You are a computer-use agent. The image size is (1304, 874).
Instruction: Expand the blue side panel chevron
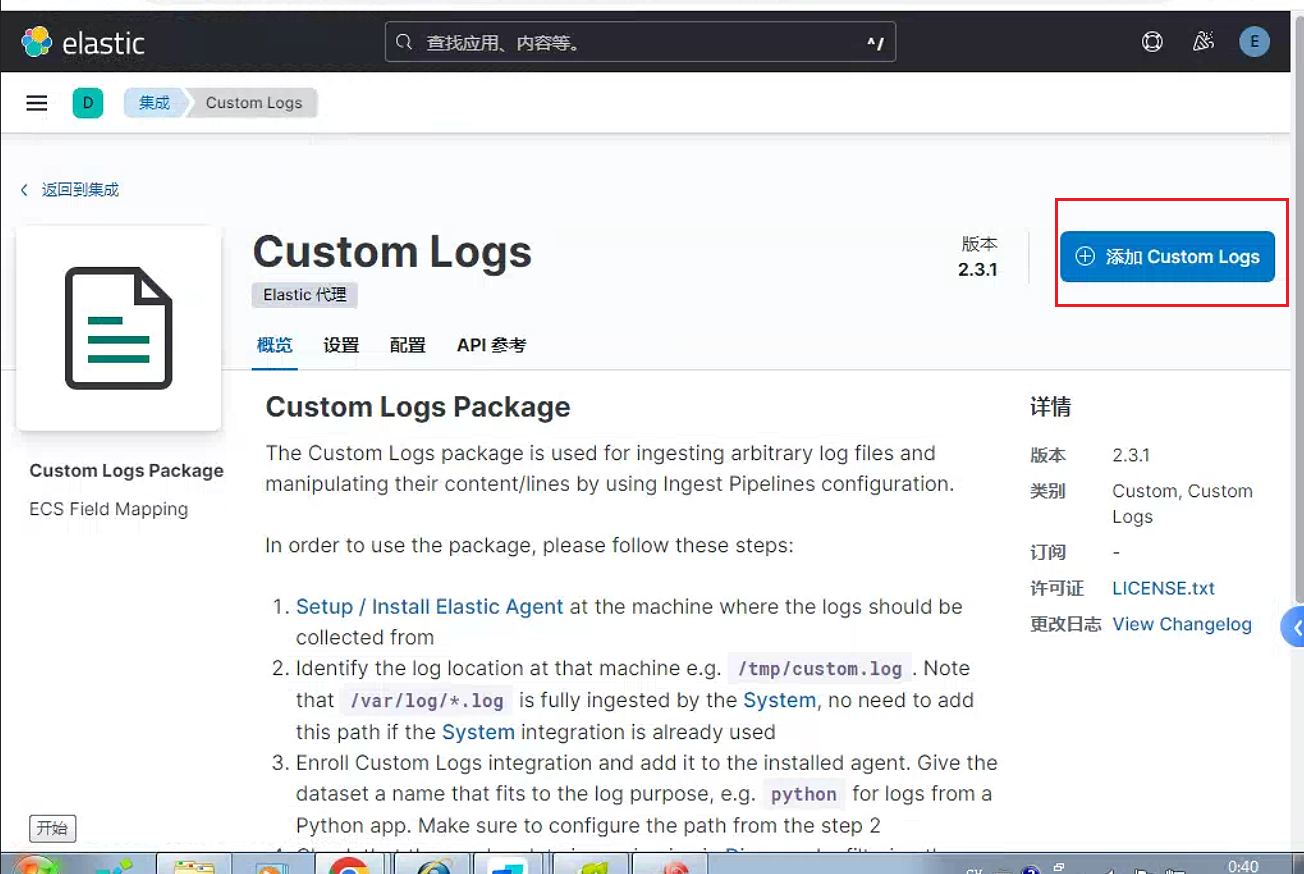pyautogui.click(x=1293, y=628)
